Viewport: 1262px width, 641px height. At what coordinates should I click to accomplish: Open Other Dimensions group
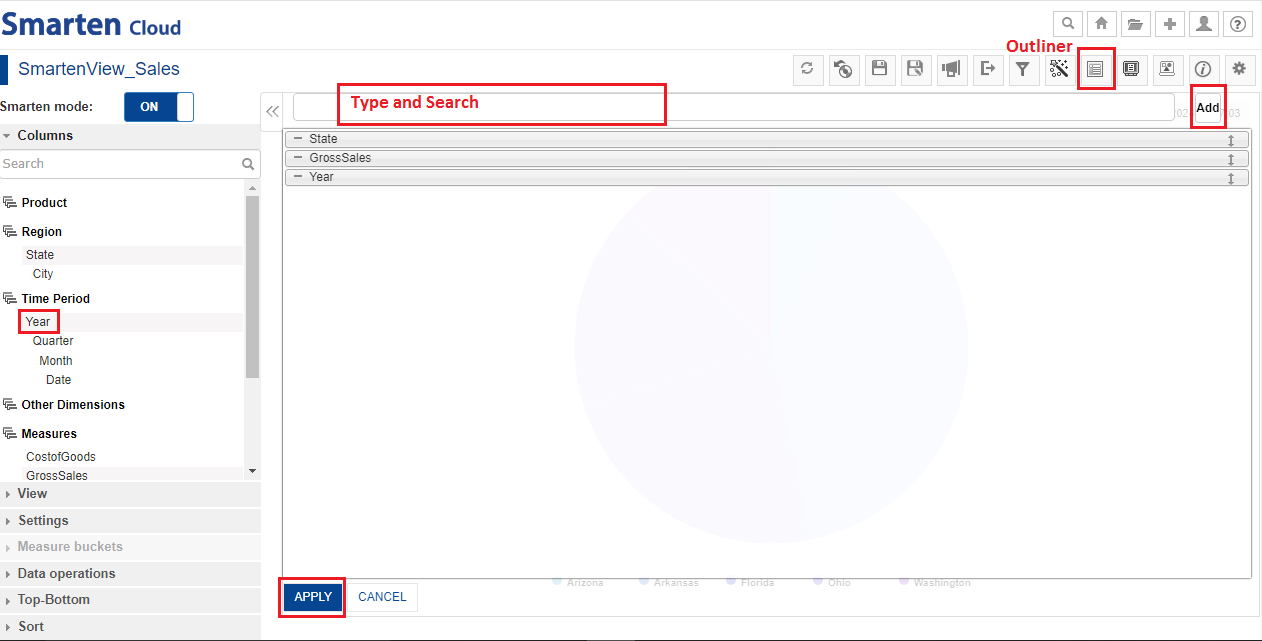(x=10, y=405)
